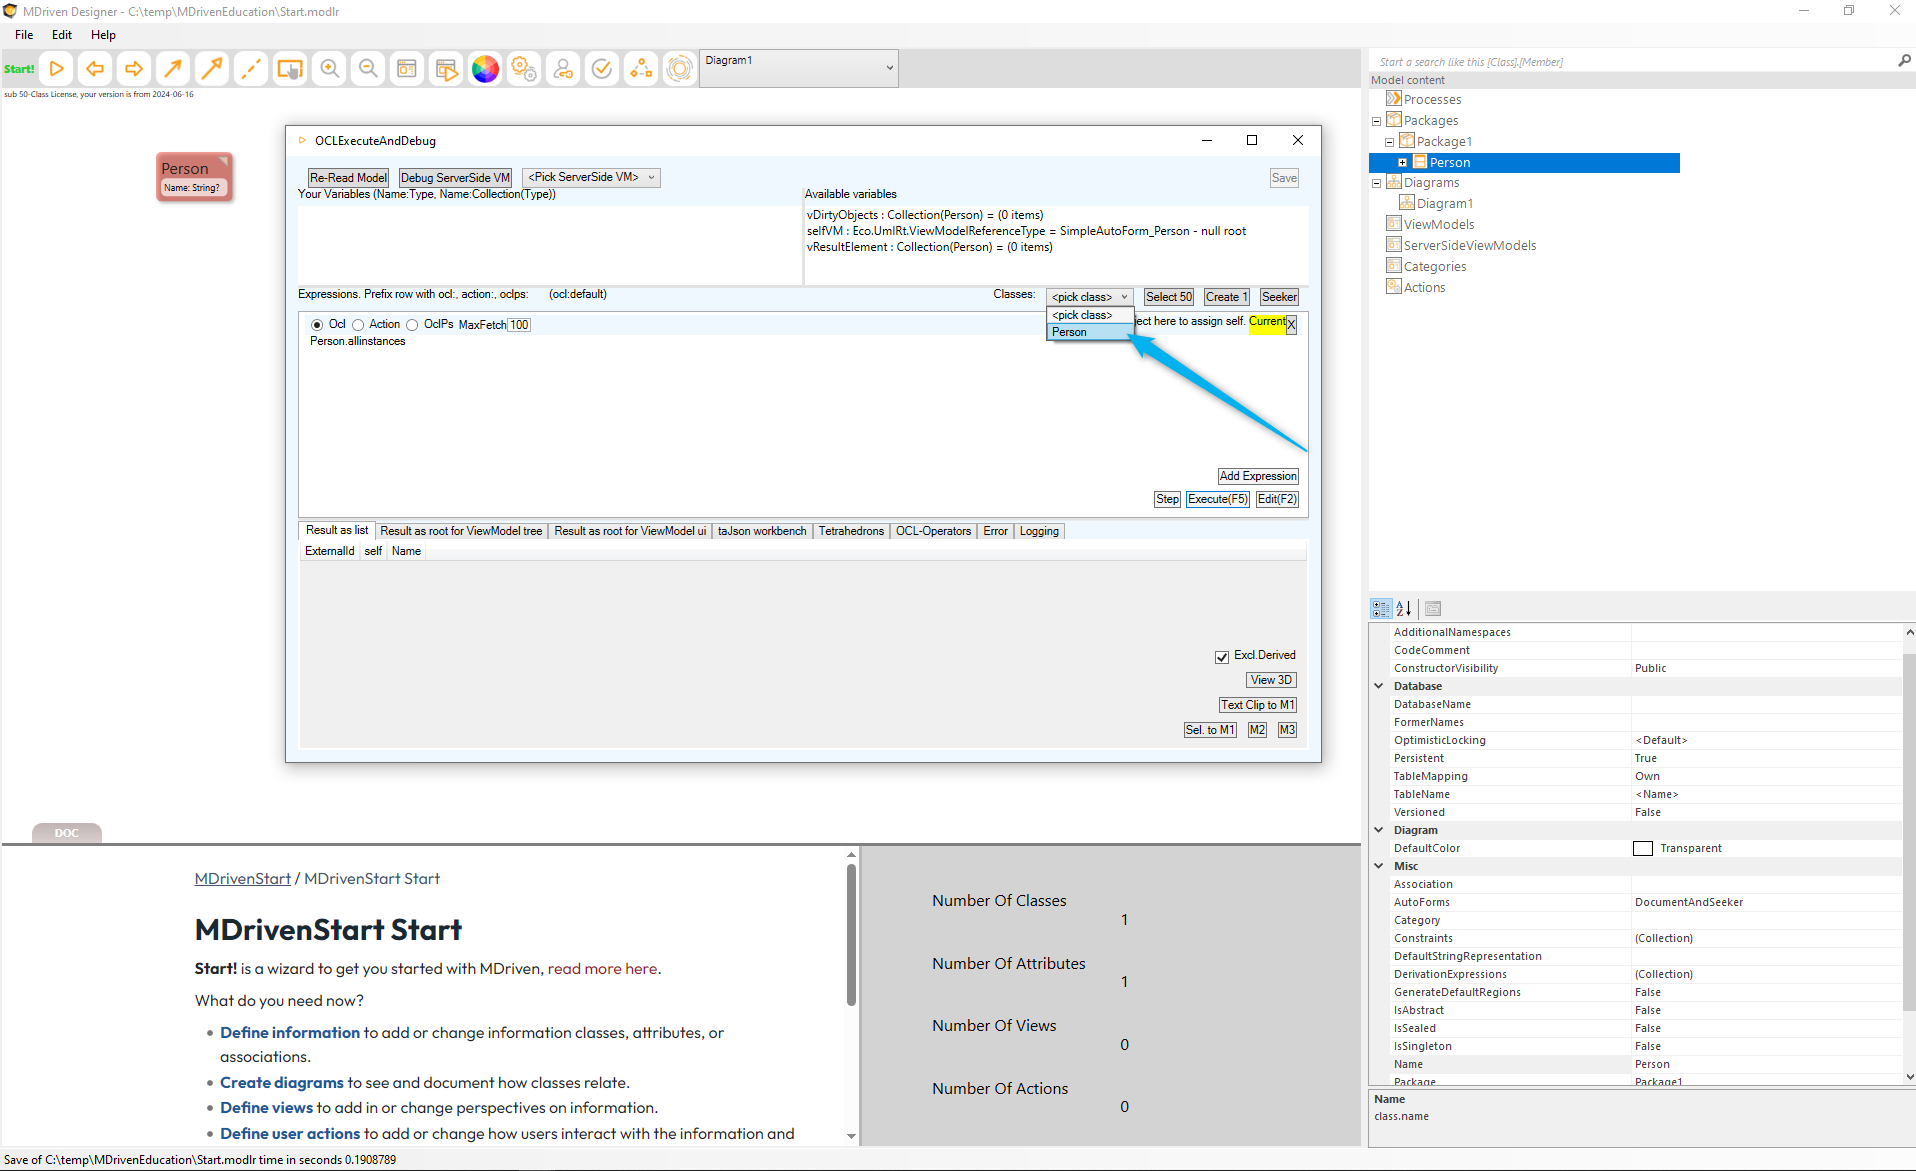
Task: Click the Add Expression button
Action: pos(1257,476)
